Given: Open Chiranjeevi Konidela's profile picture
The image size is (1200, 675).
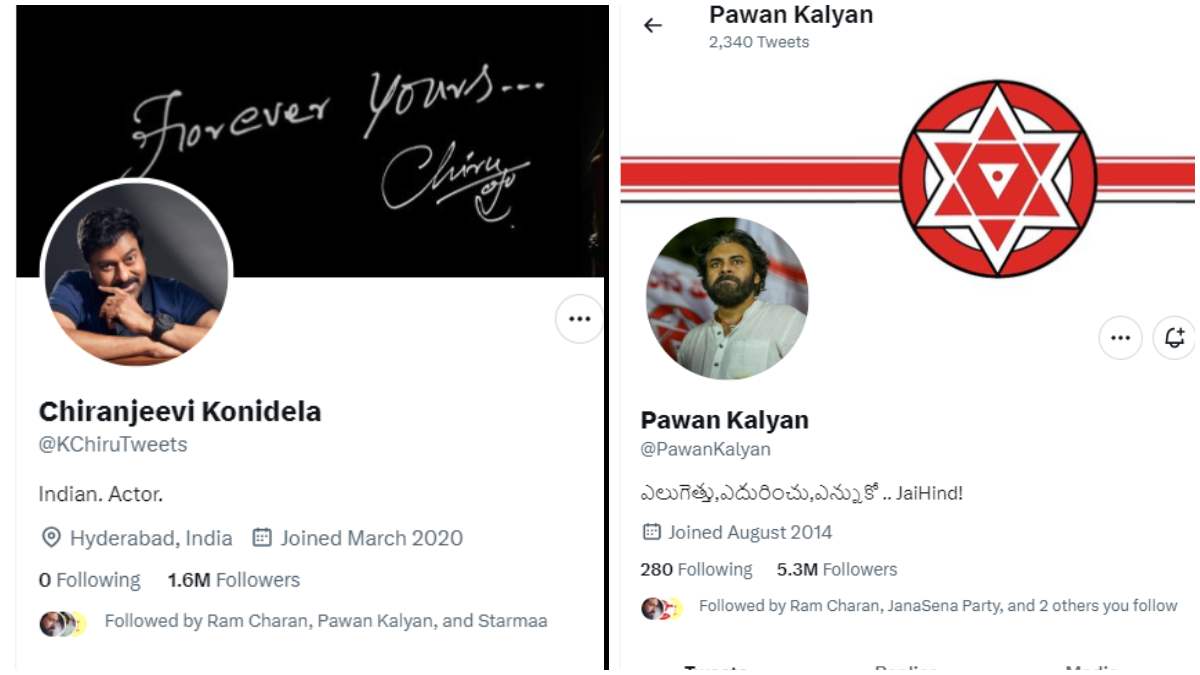Looking at the screenshot, I should [x=136, y=273].
